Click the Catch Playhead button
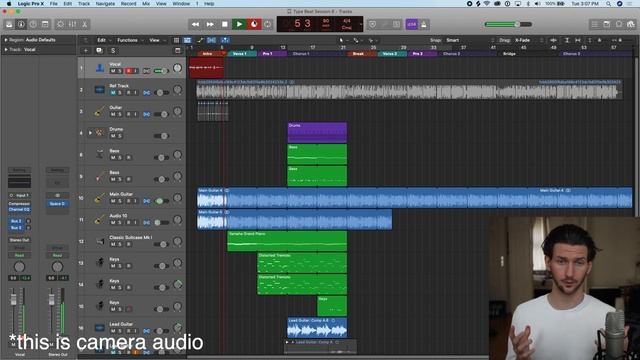This screenshot has width=640, height=360. [225, 40]
